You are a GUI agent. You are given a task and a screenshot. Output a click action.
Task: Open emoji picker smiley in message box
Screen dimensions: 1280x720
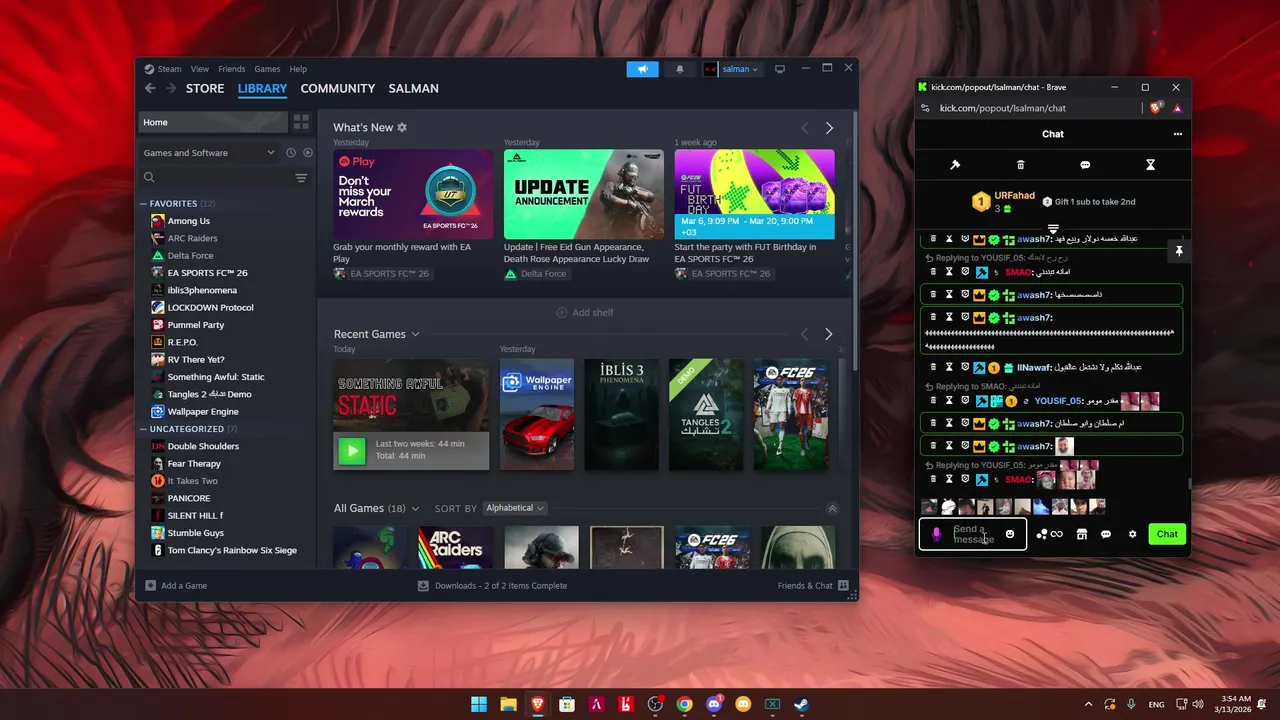(1010, 534)
